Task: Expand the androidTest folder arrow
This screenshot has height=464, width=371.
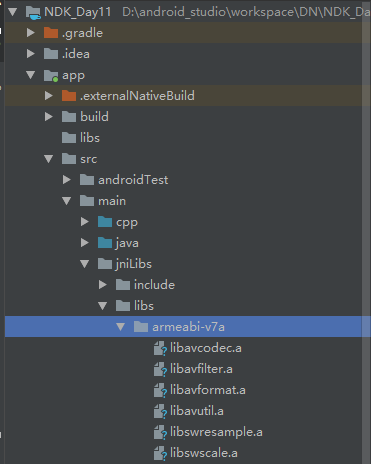Action: tap(67, 180)
